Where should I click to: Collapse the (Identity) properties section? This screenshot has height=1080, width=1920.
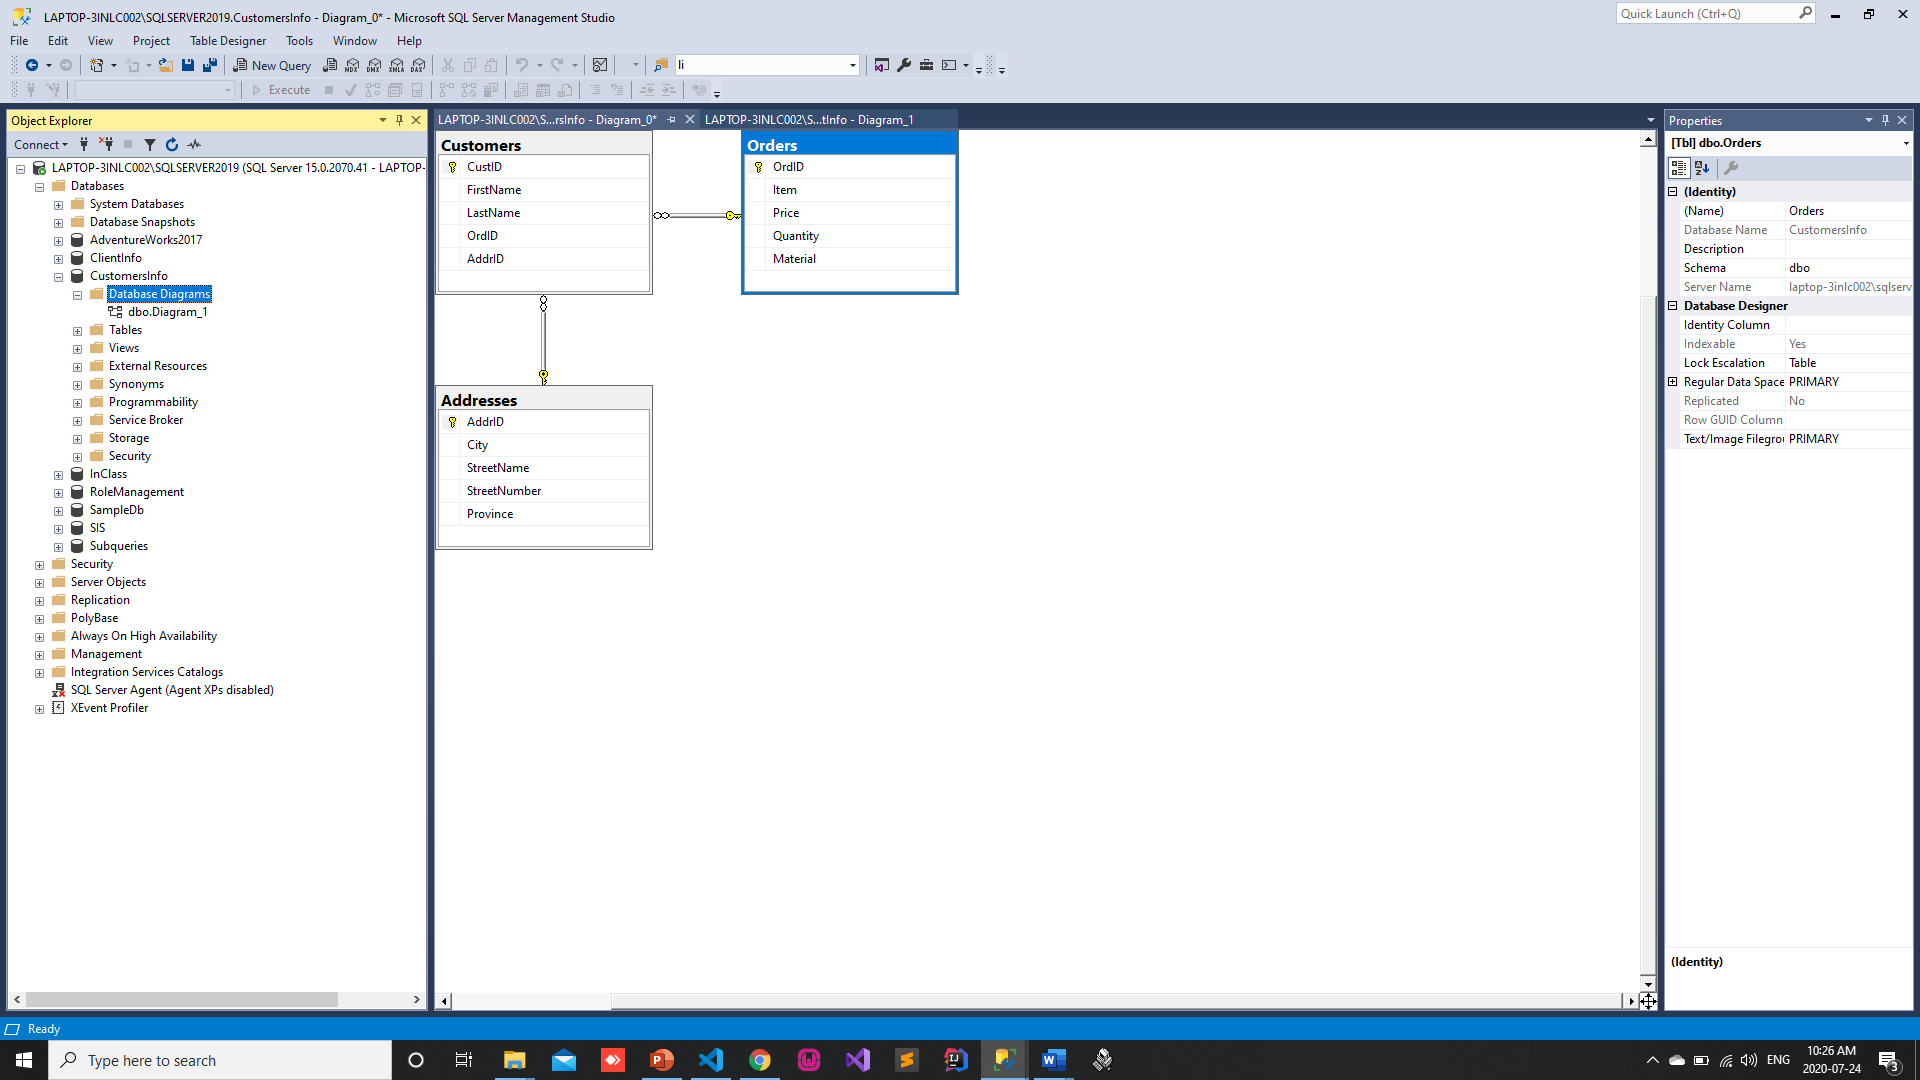tap(1672, 192)
